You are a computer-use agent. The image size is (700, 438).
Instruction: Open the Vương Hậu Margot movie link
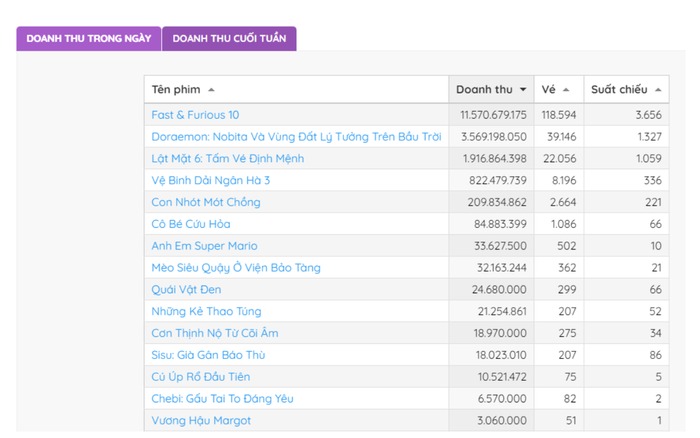click(x=201, y=421)
